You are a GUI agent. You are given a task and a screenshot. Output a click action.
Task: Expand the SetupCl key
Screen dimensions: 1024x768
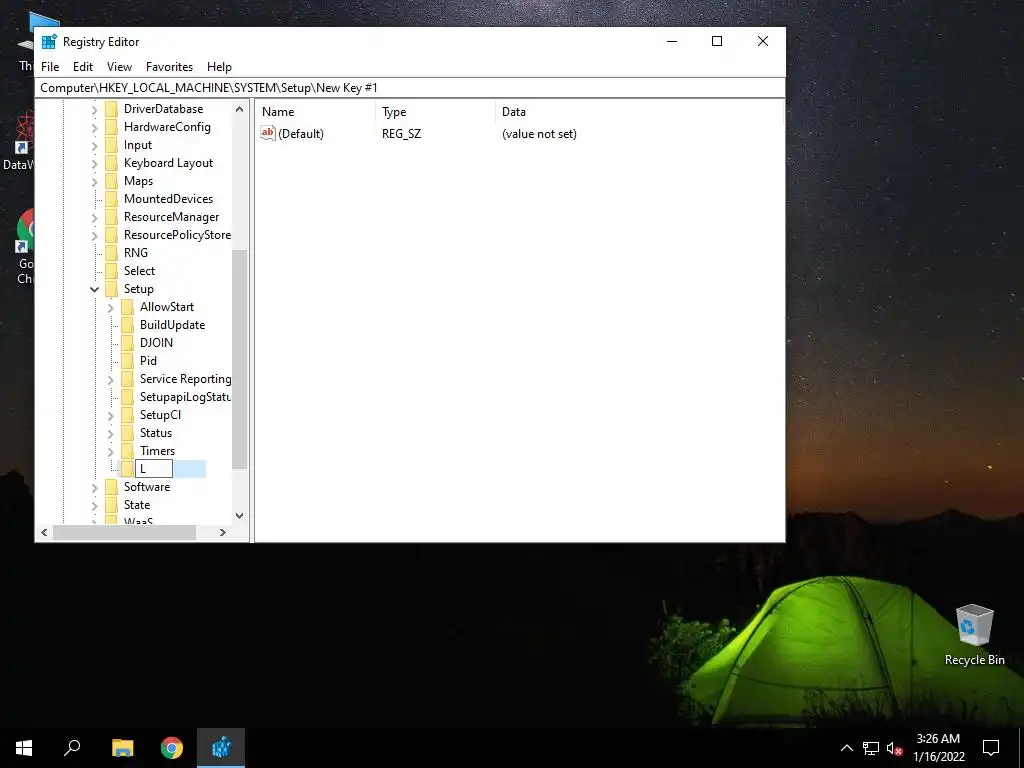point(110,415)
